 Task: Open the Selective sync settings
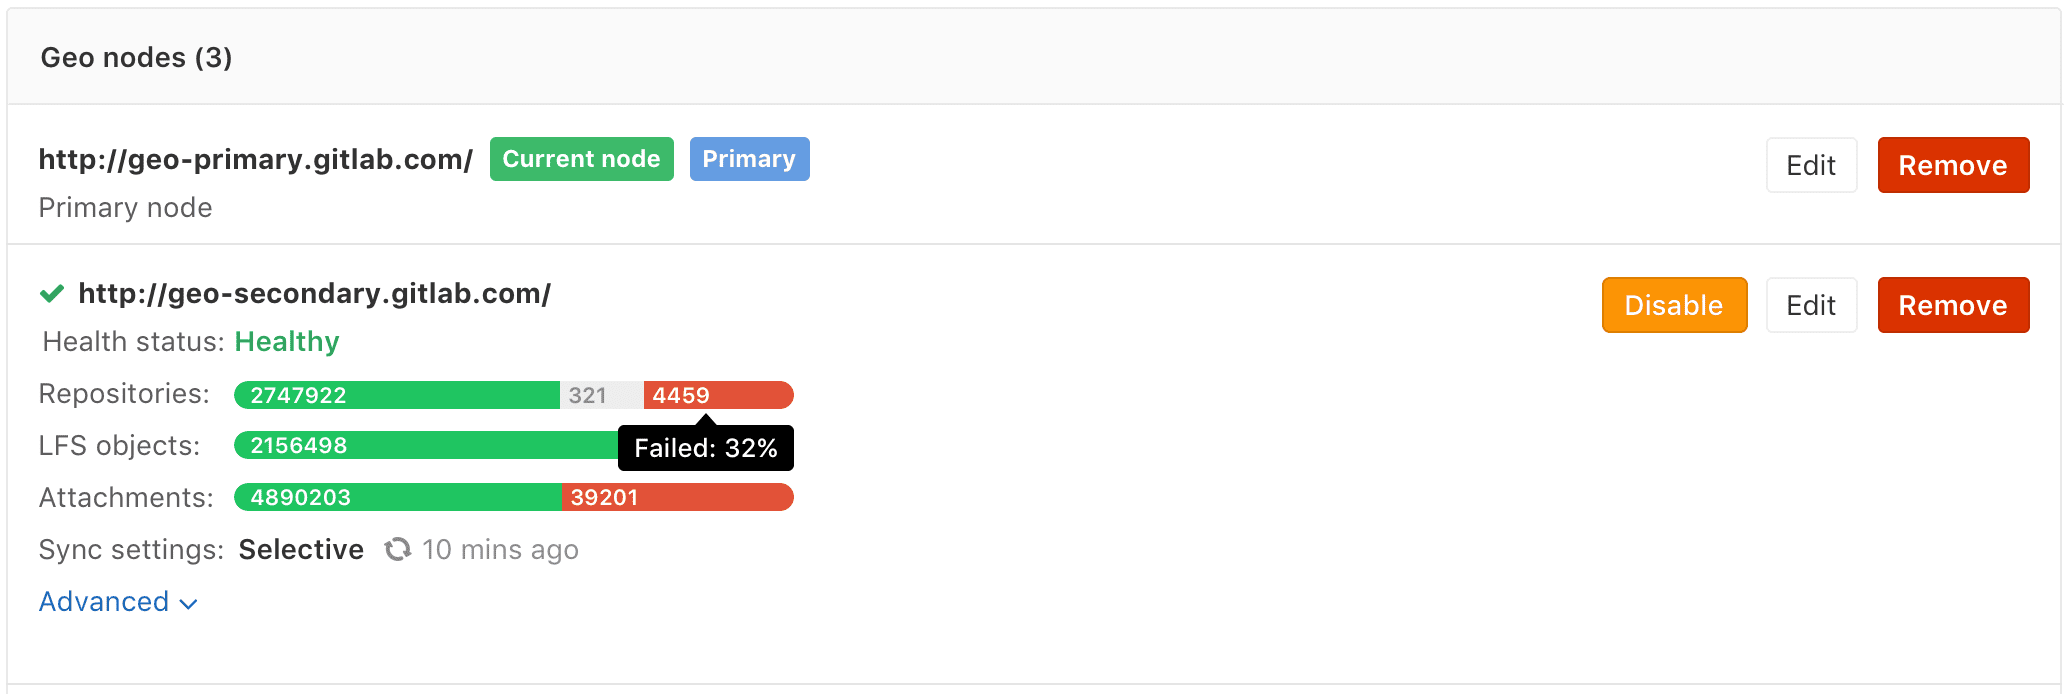(x=300, y=549)
